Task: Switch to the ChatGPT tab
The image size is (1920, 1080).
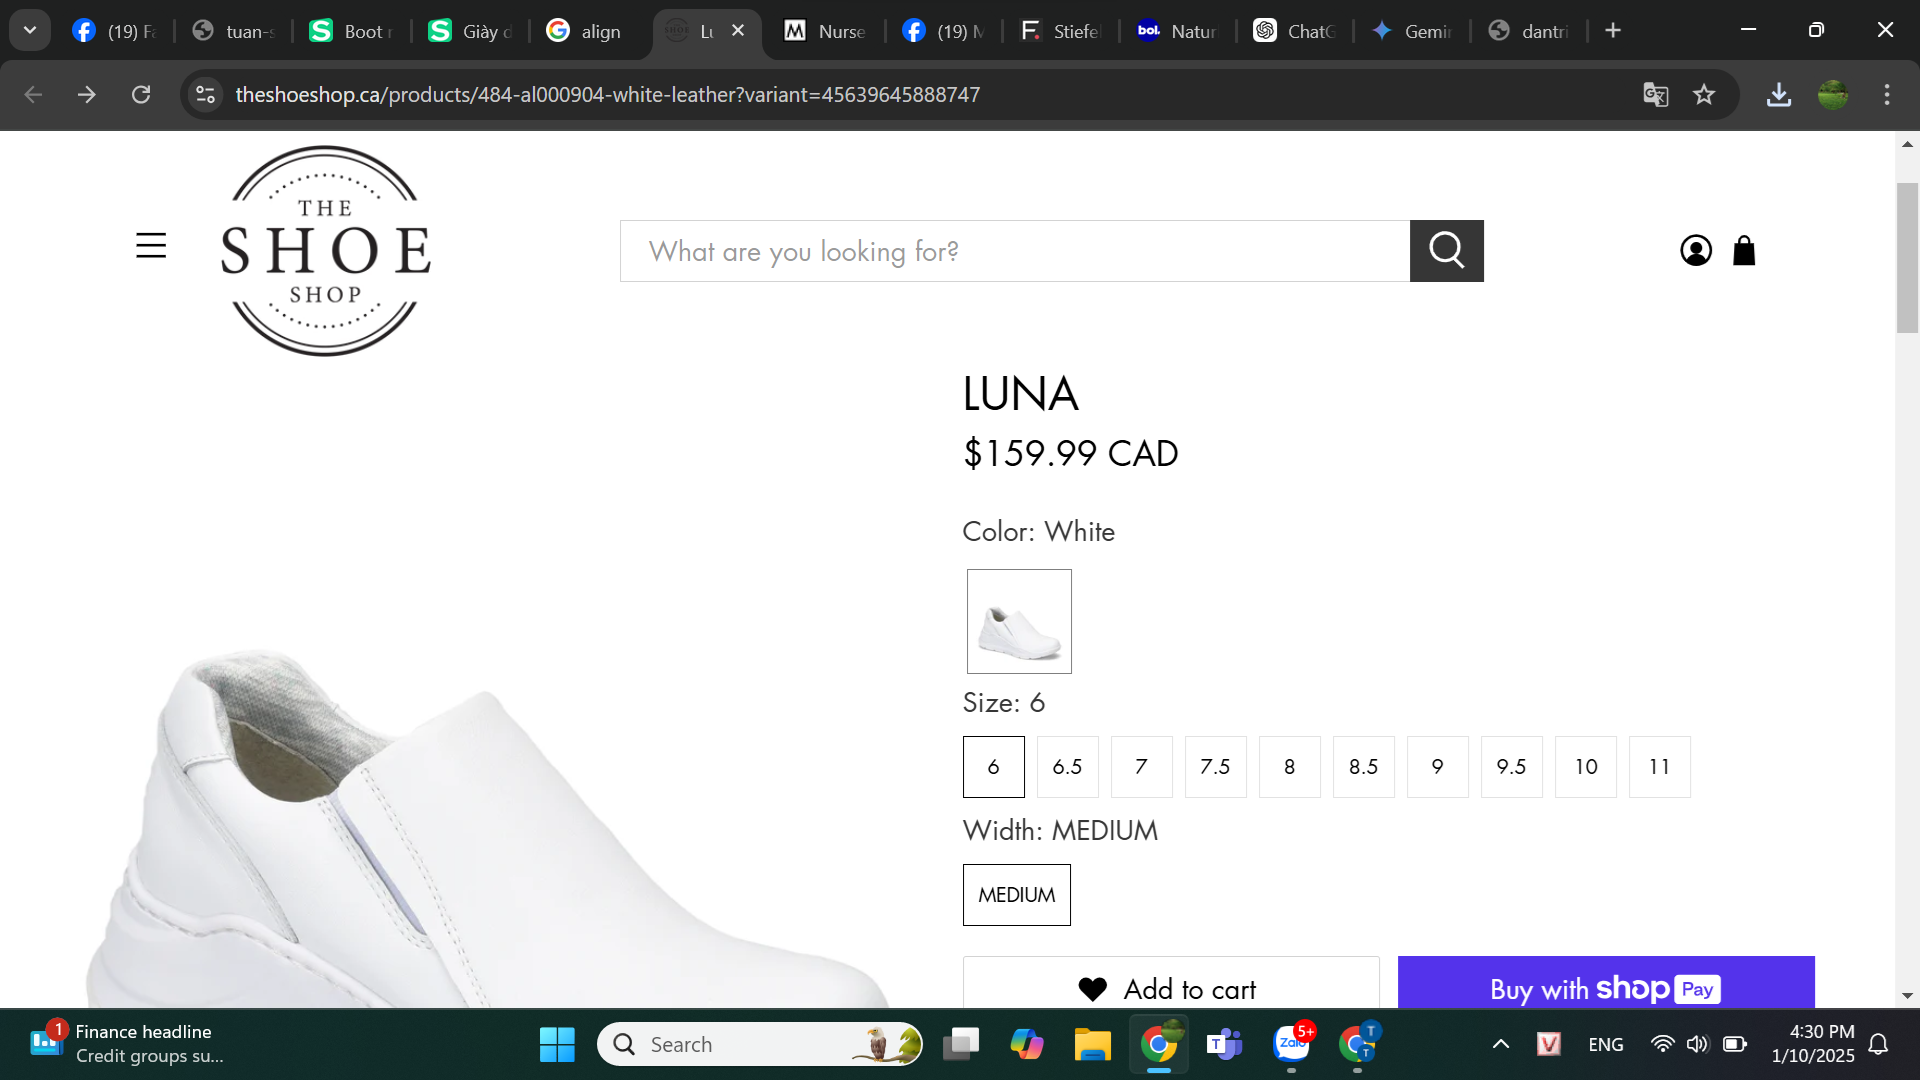Action: 1296,31
